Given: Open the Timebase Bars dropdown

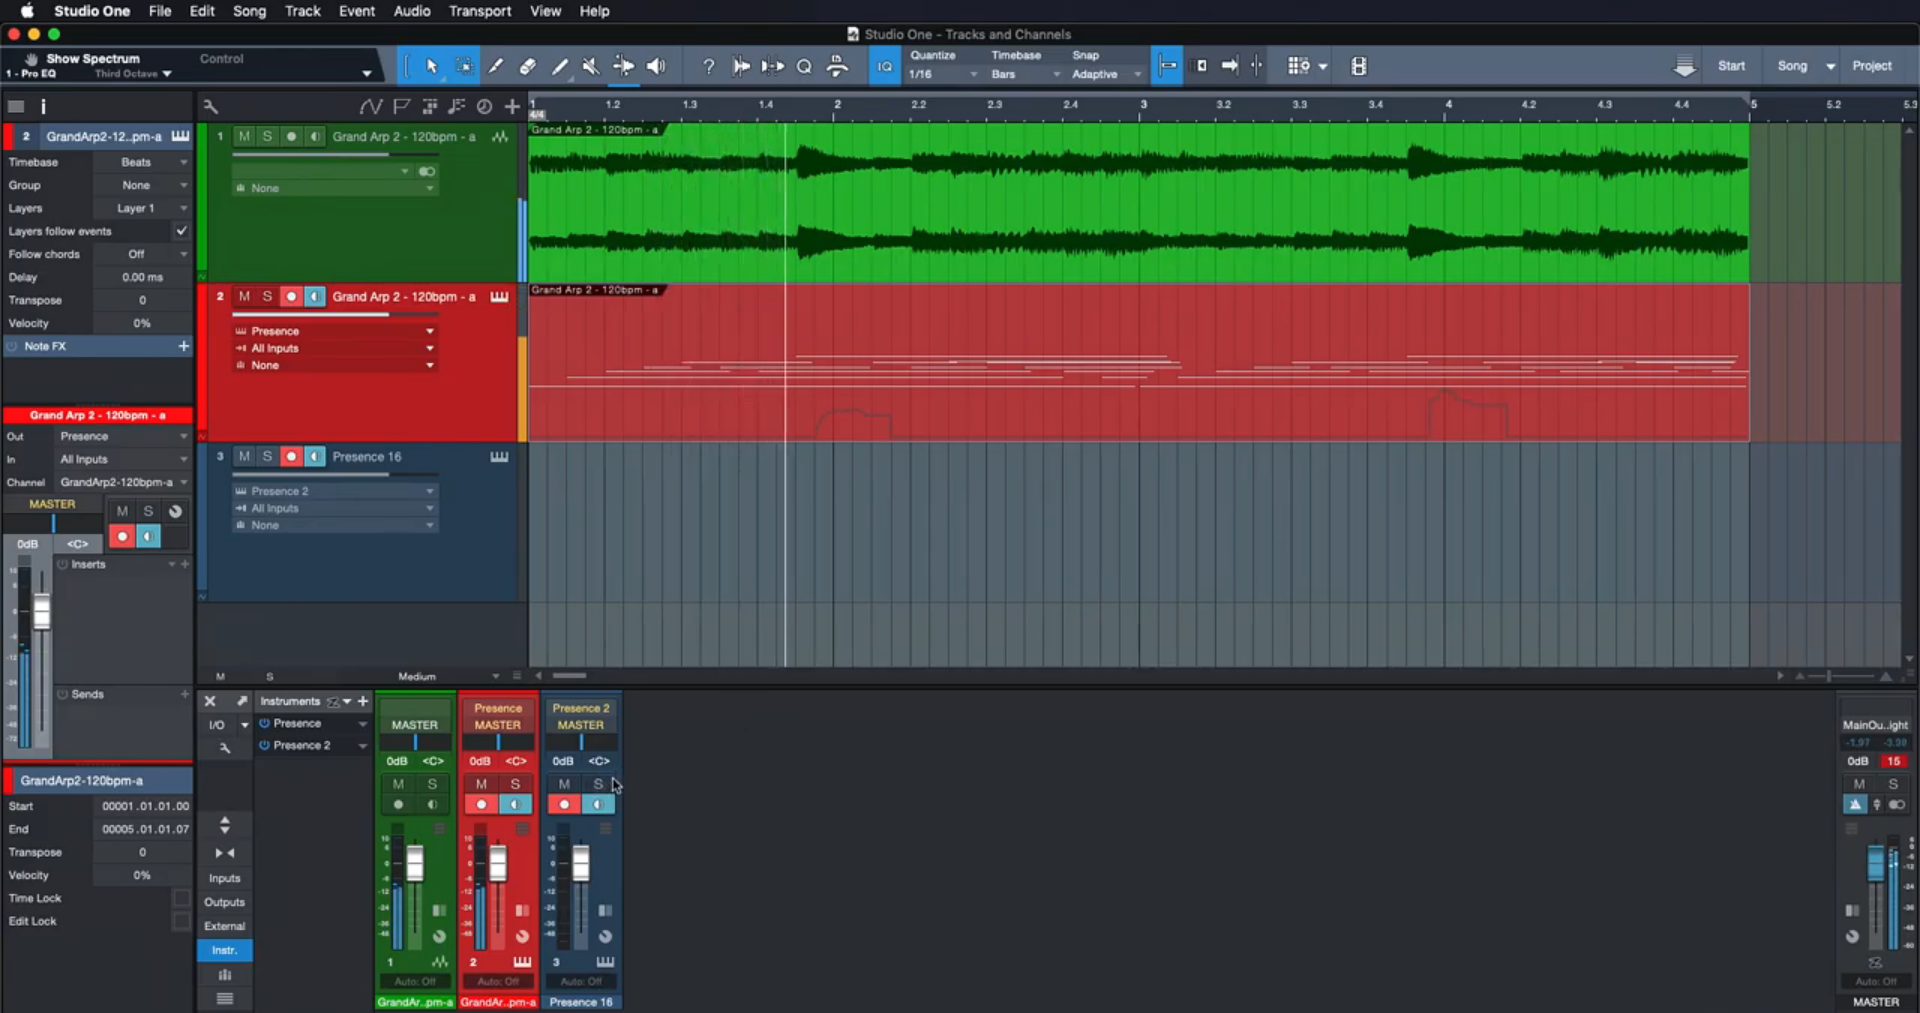Looking at the screenshot, I should point(1025,74).
